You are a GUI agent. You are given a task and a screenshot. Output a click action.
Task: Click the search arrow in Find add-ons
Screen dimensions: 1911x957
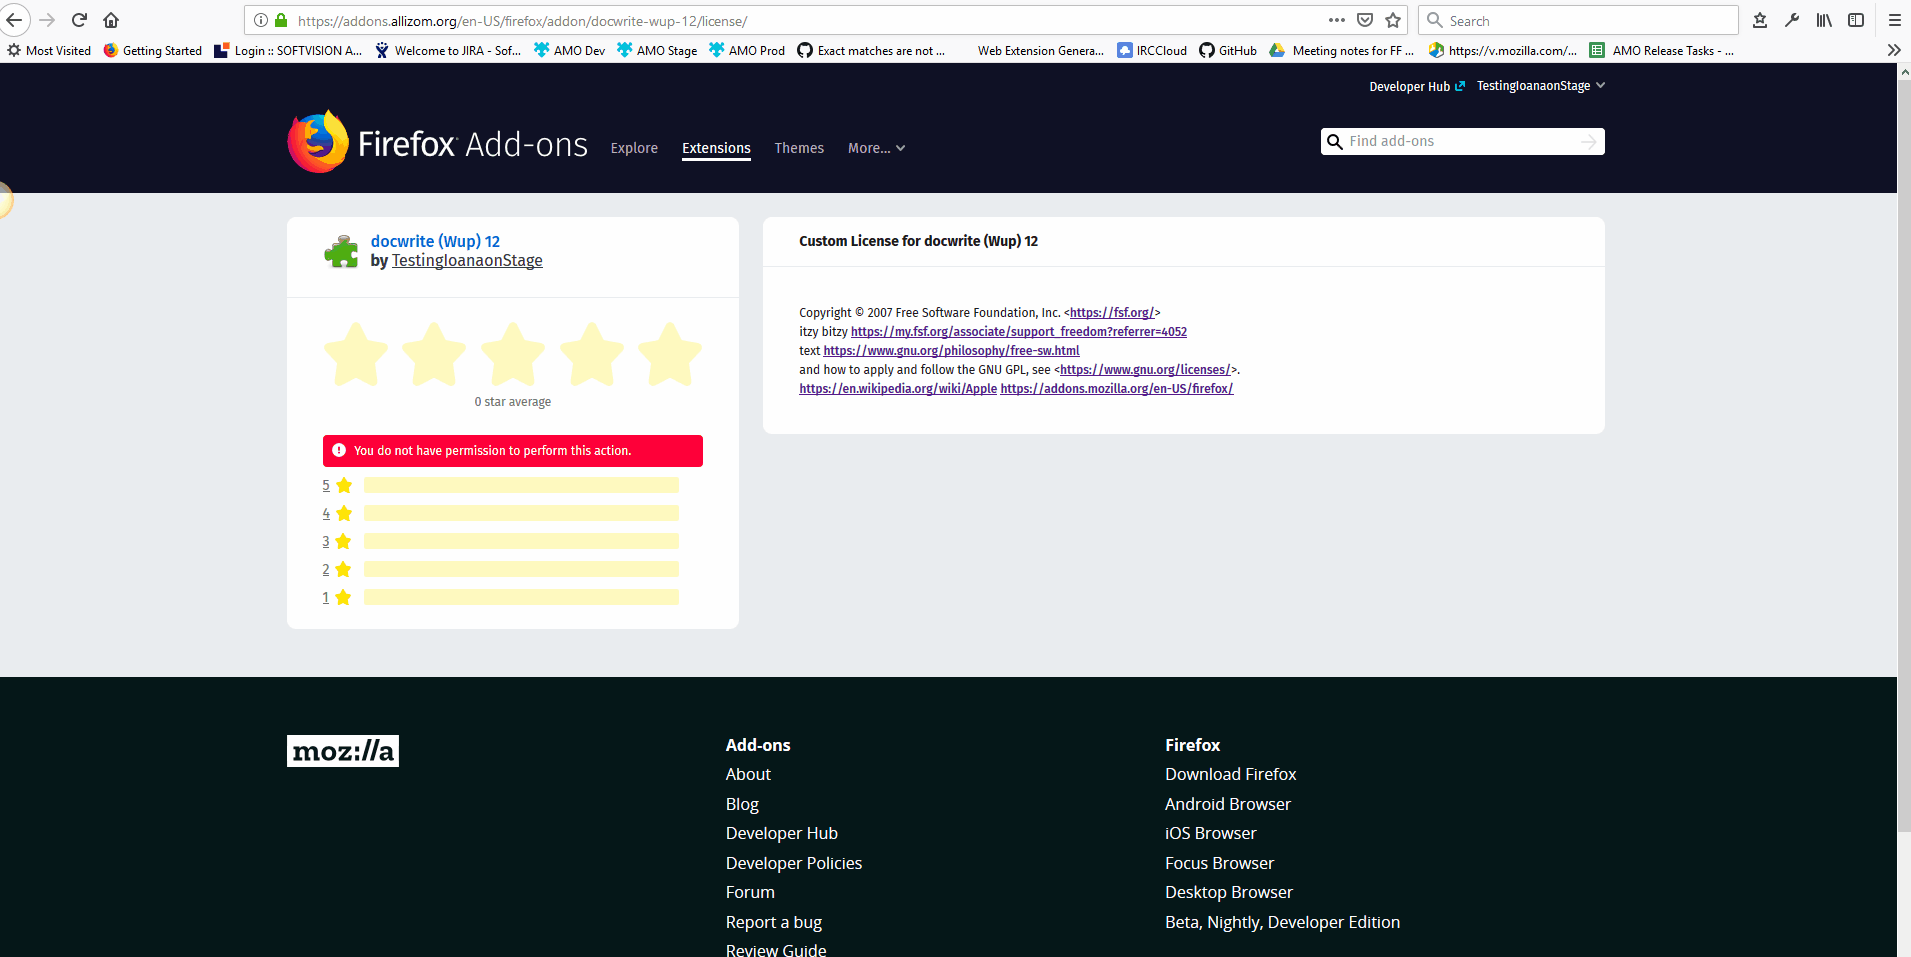(x=1587, y=141)
